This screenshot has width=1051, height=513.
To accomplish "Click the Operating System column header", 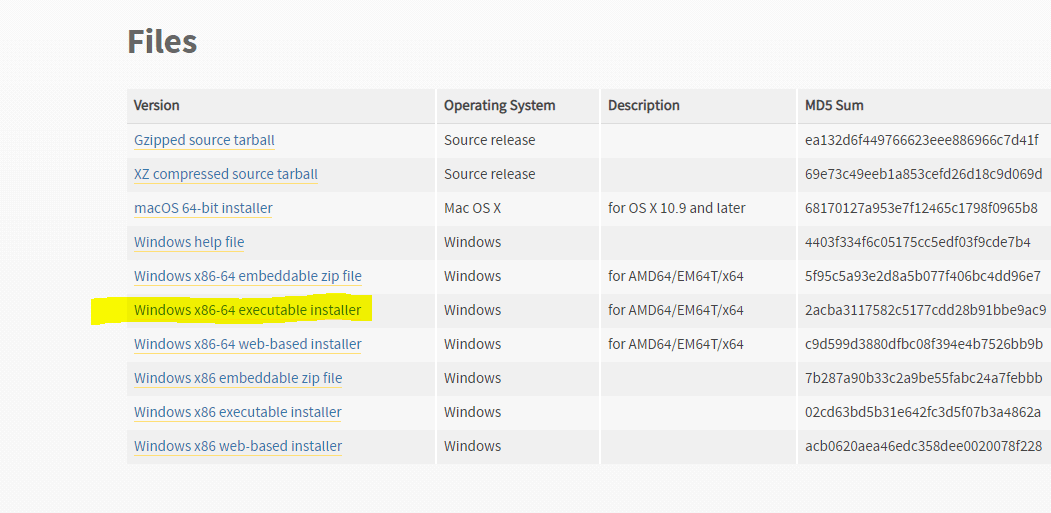I will click(499, 105).
